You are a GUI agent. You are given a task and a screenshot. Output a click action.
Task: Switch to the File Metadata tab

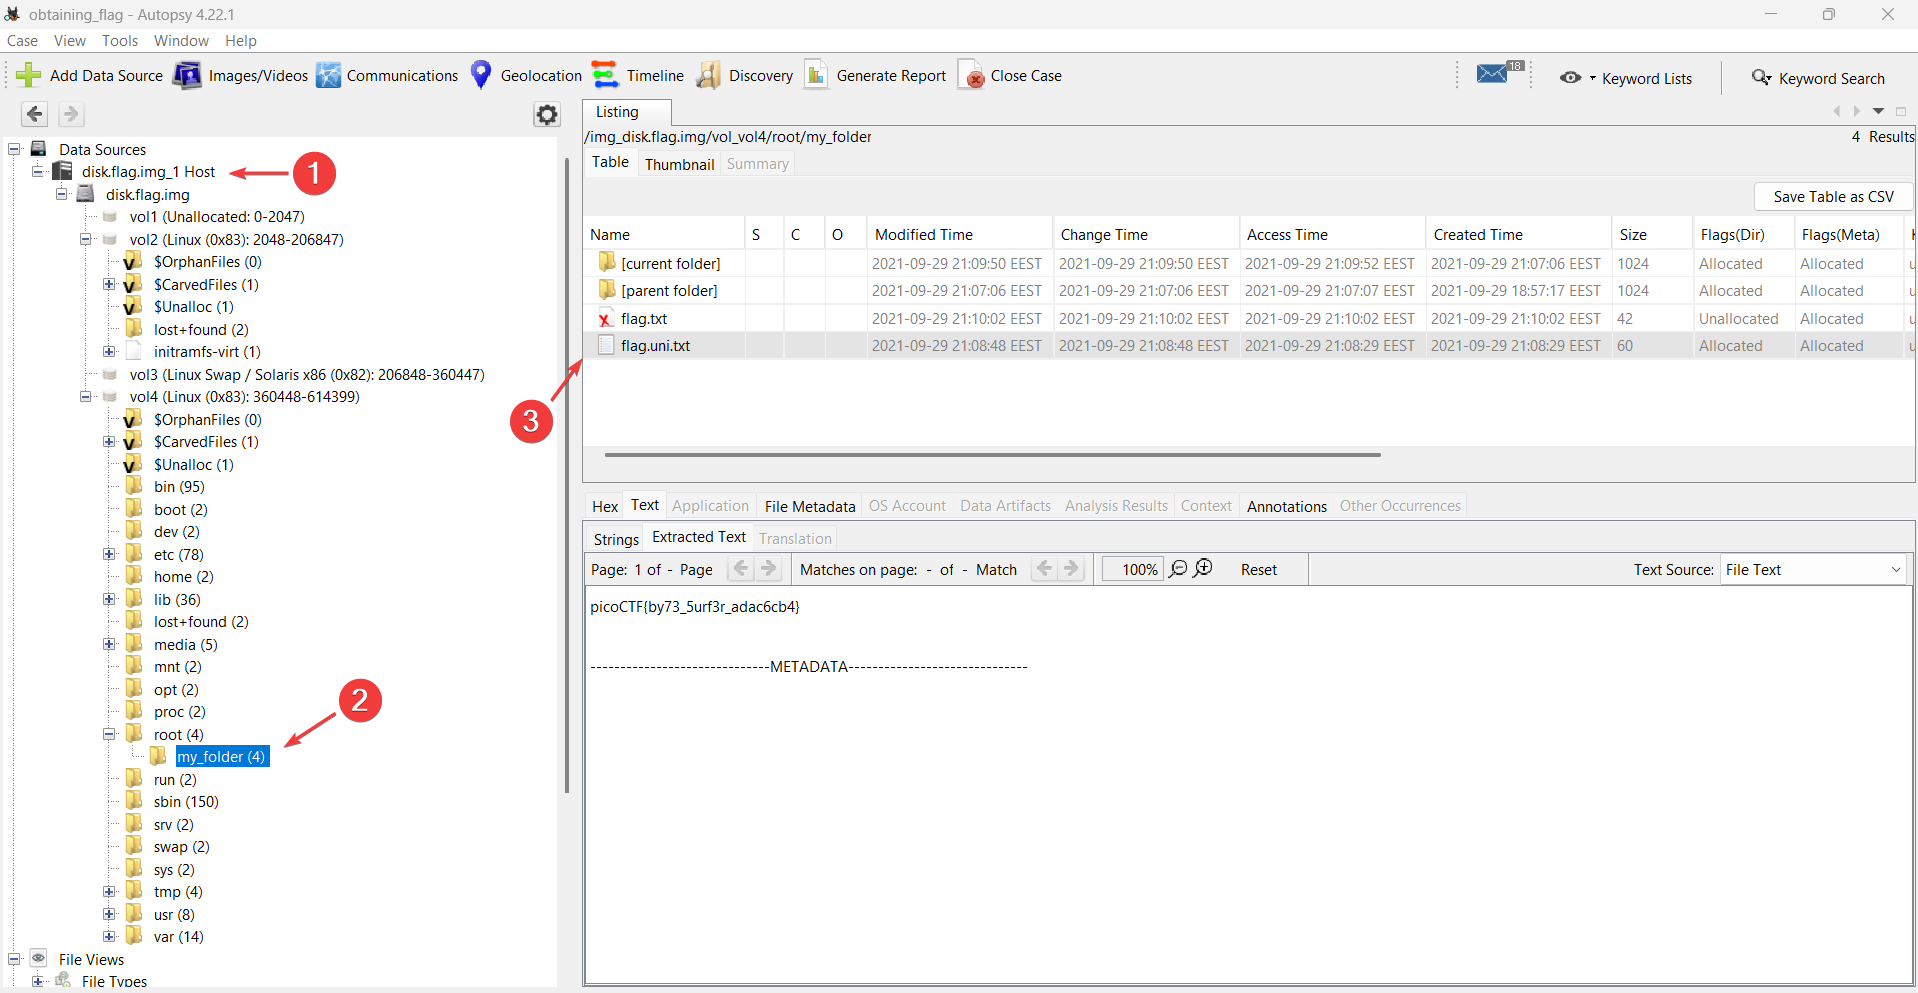point(809,506)
